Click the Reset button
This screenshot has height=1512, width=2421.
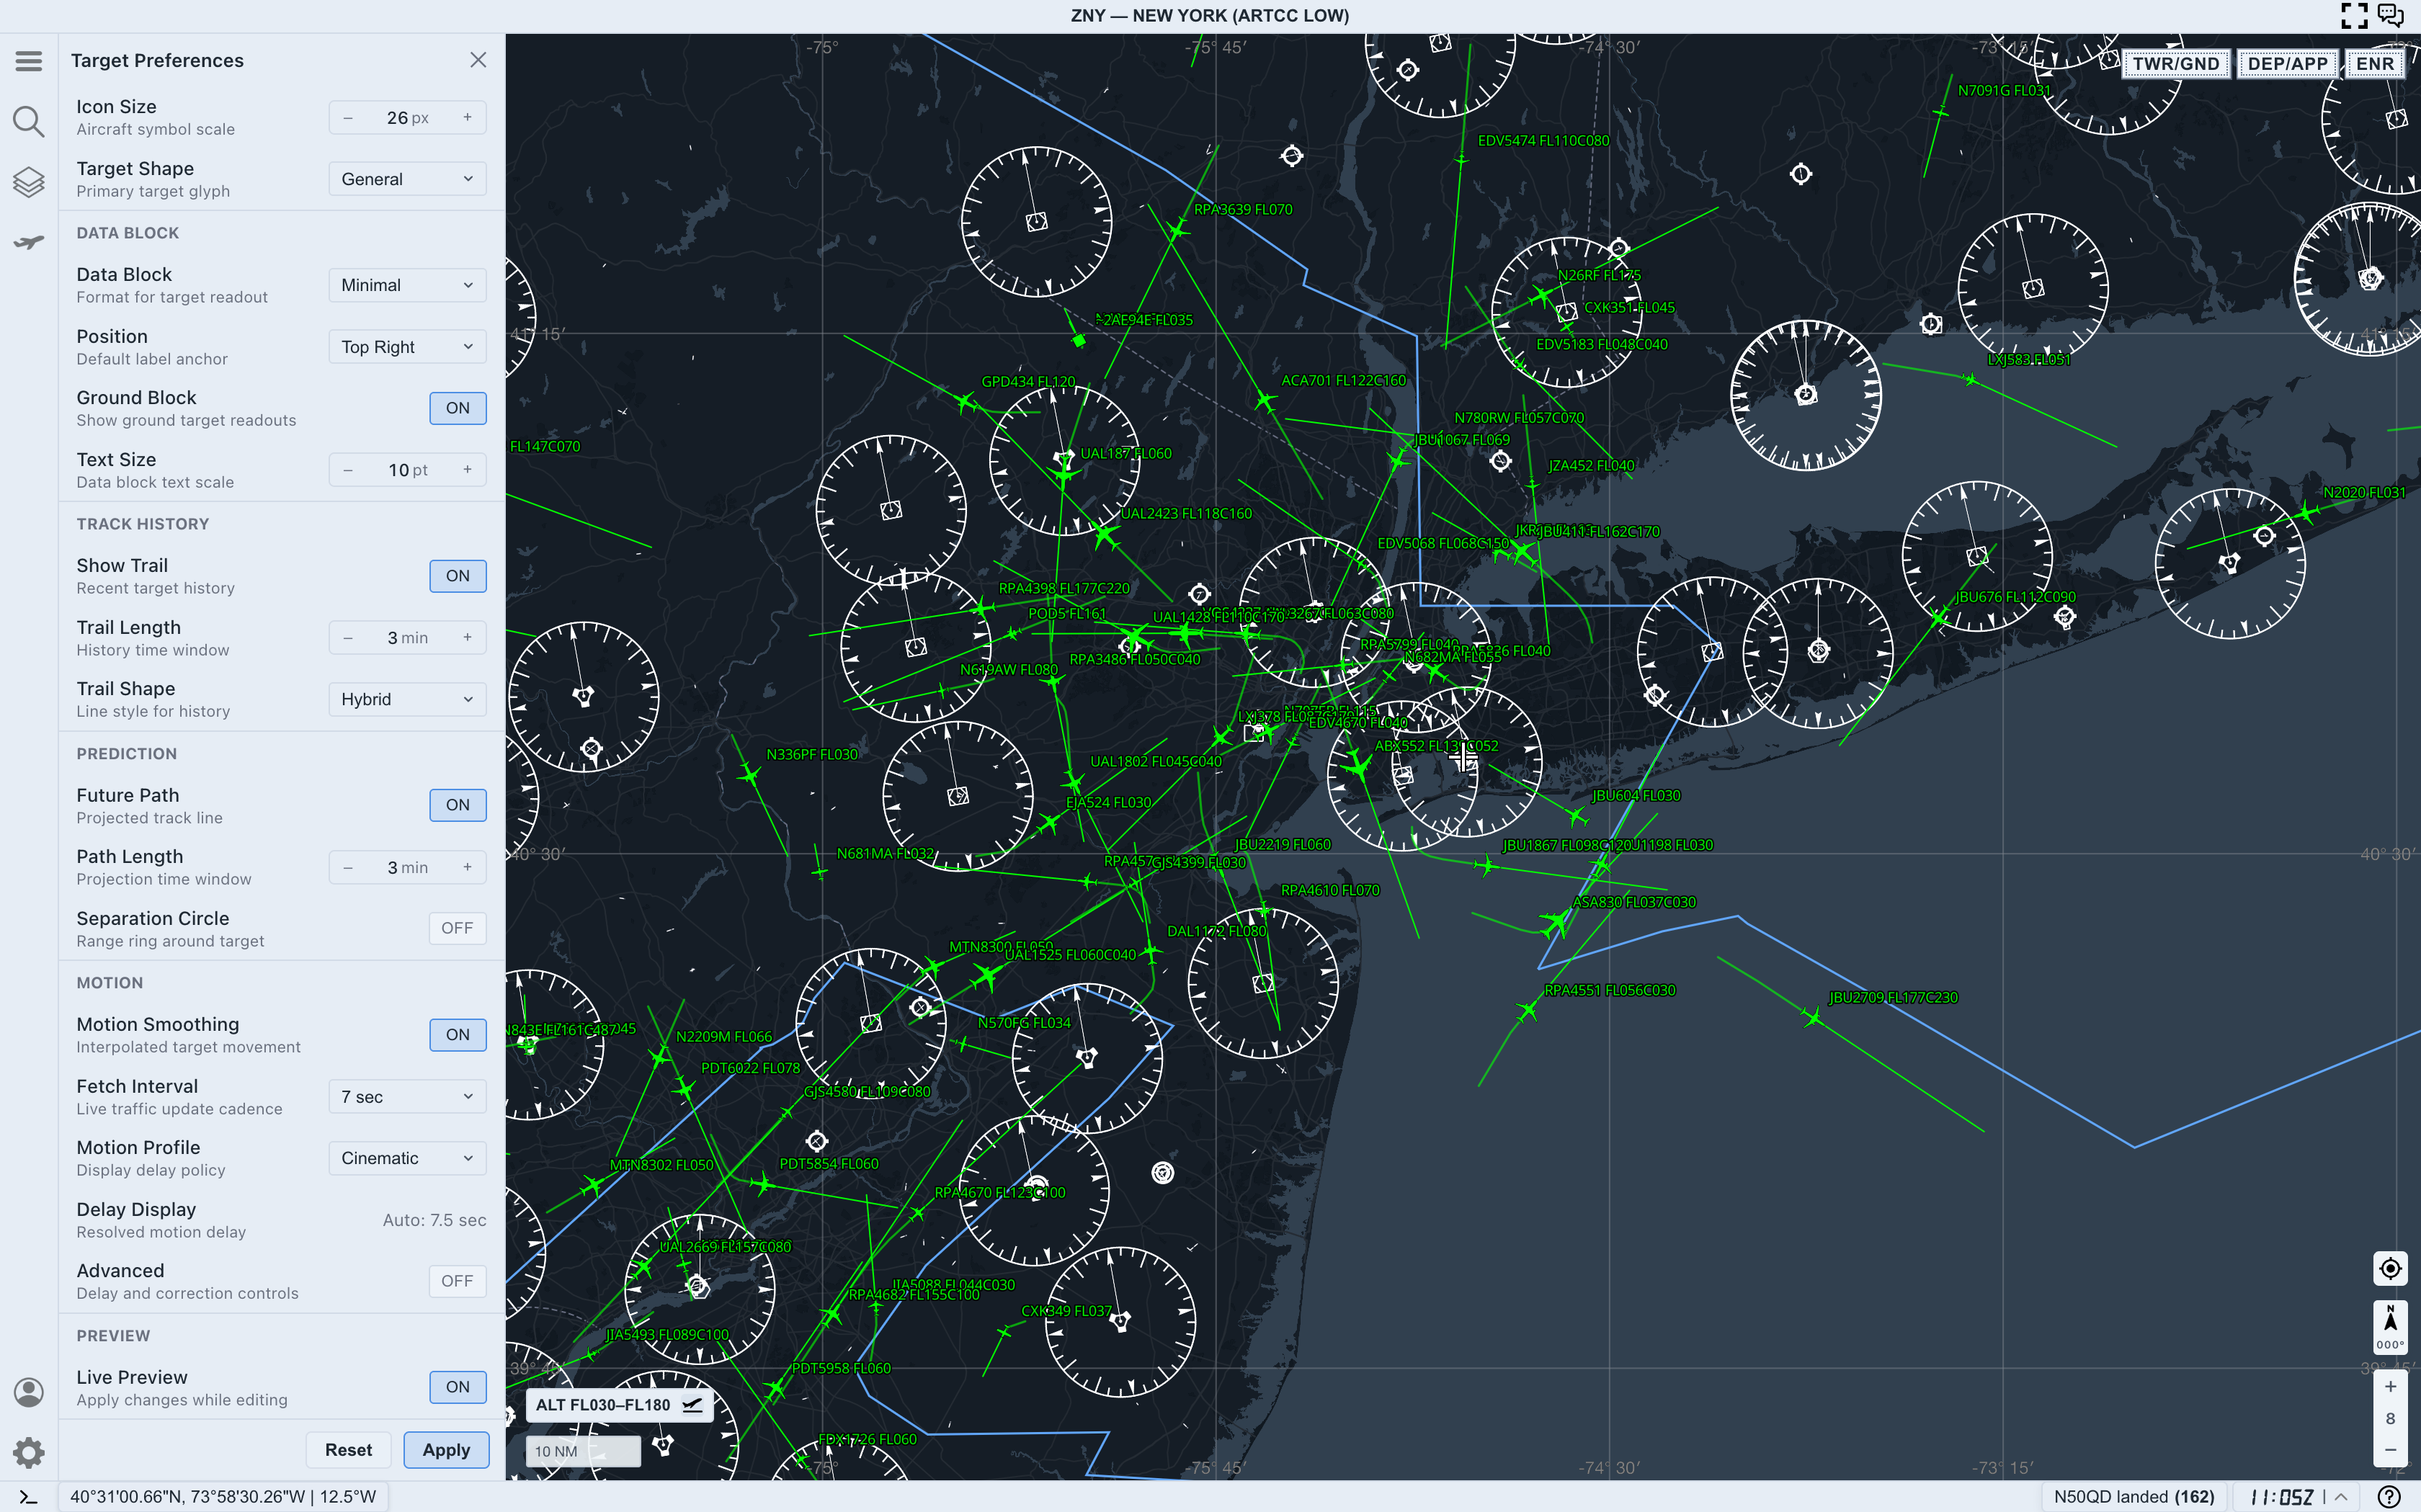point(348,1450)
